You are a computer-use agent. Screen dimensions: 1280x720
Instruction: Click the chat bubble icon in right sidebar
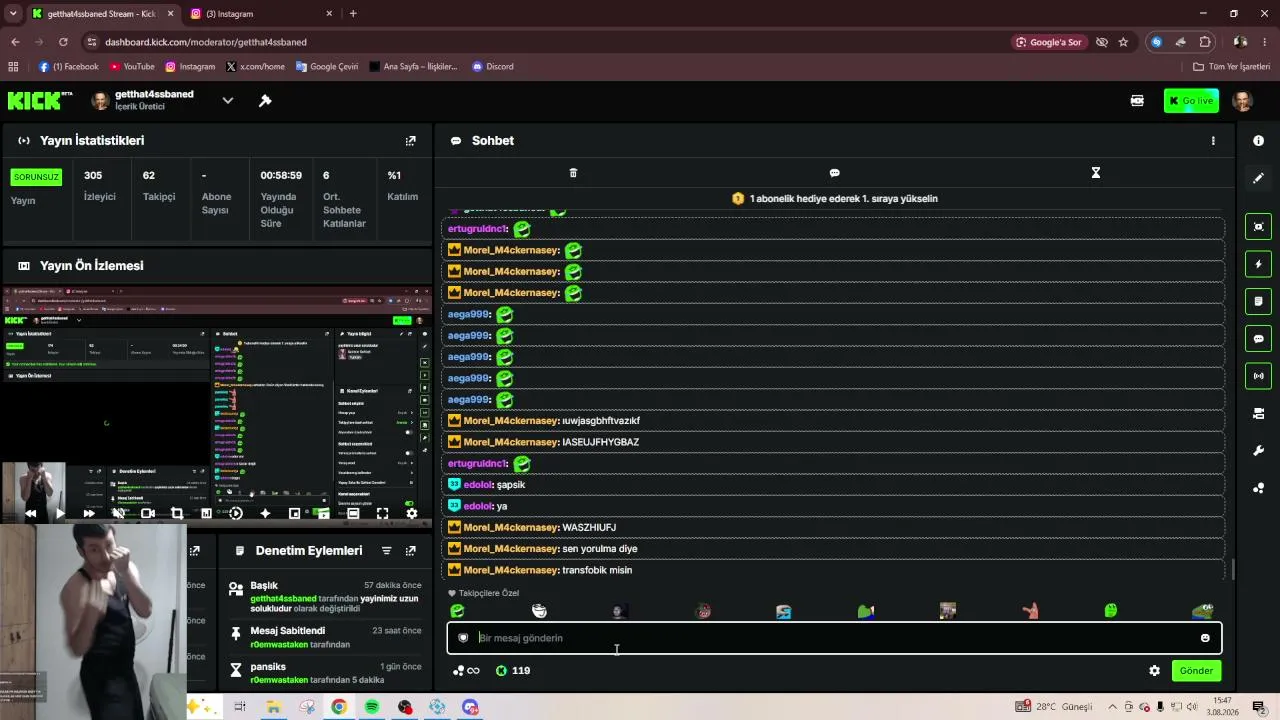tap(1258, 339)
